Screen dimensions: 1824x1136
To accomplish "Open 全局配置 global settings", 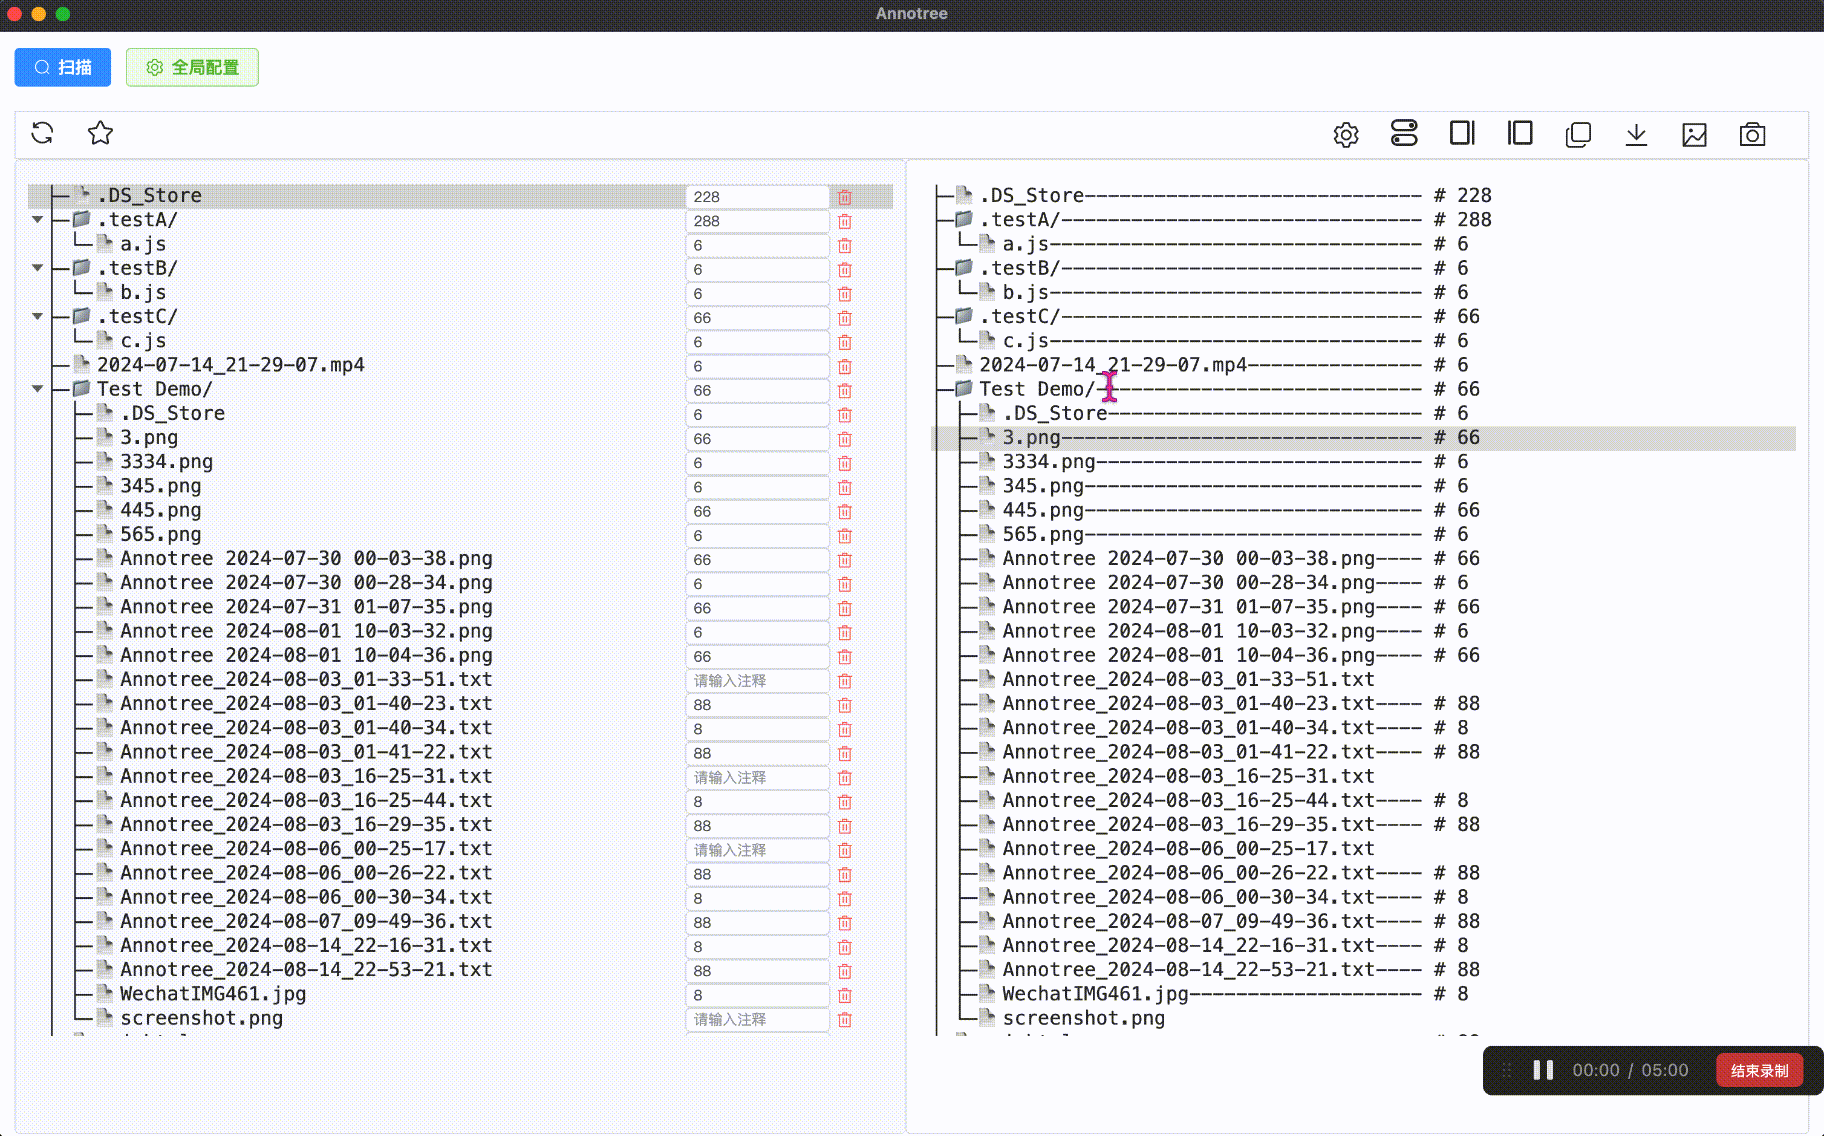I will tap(192, 67).
